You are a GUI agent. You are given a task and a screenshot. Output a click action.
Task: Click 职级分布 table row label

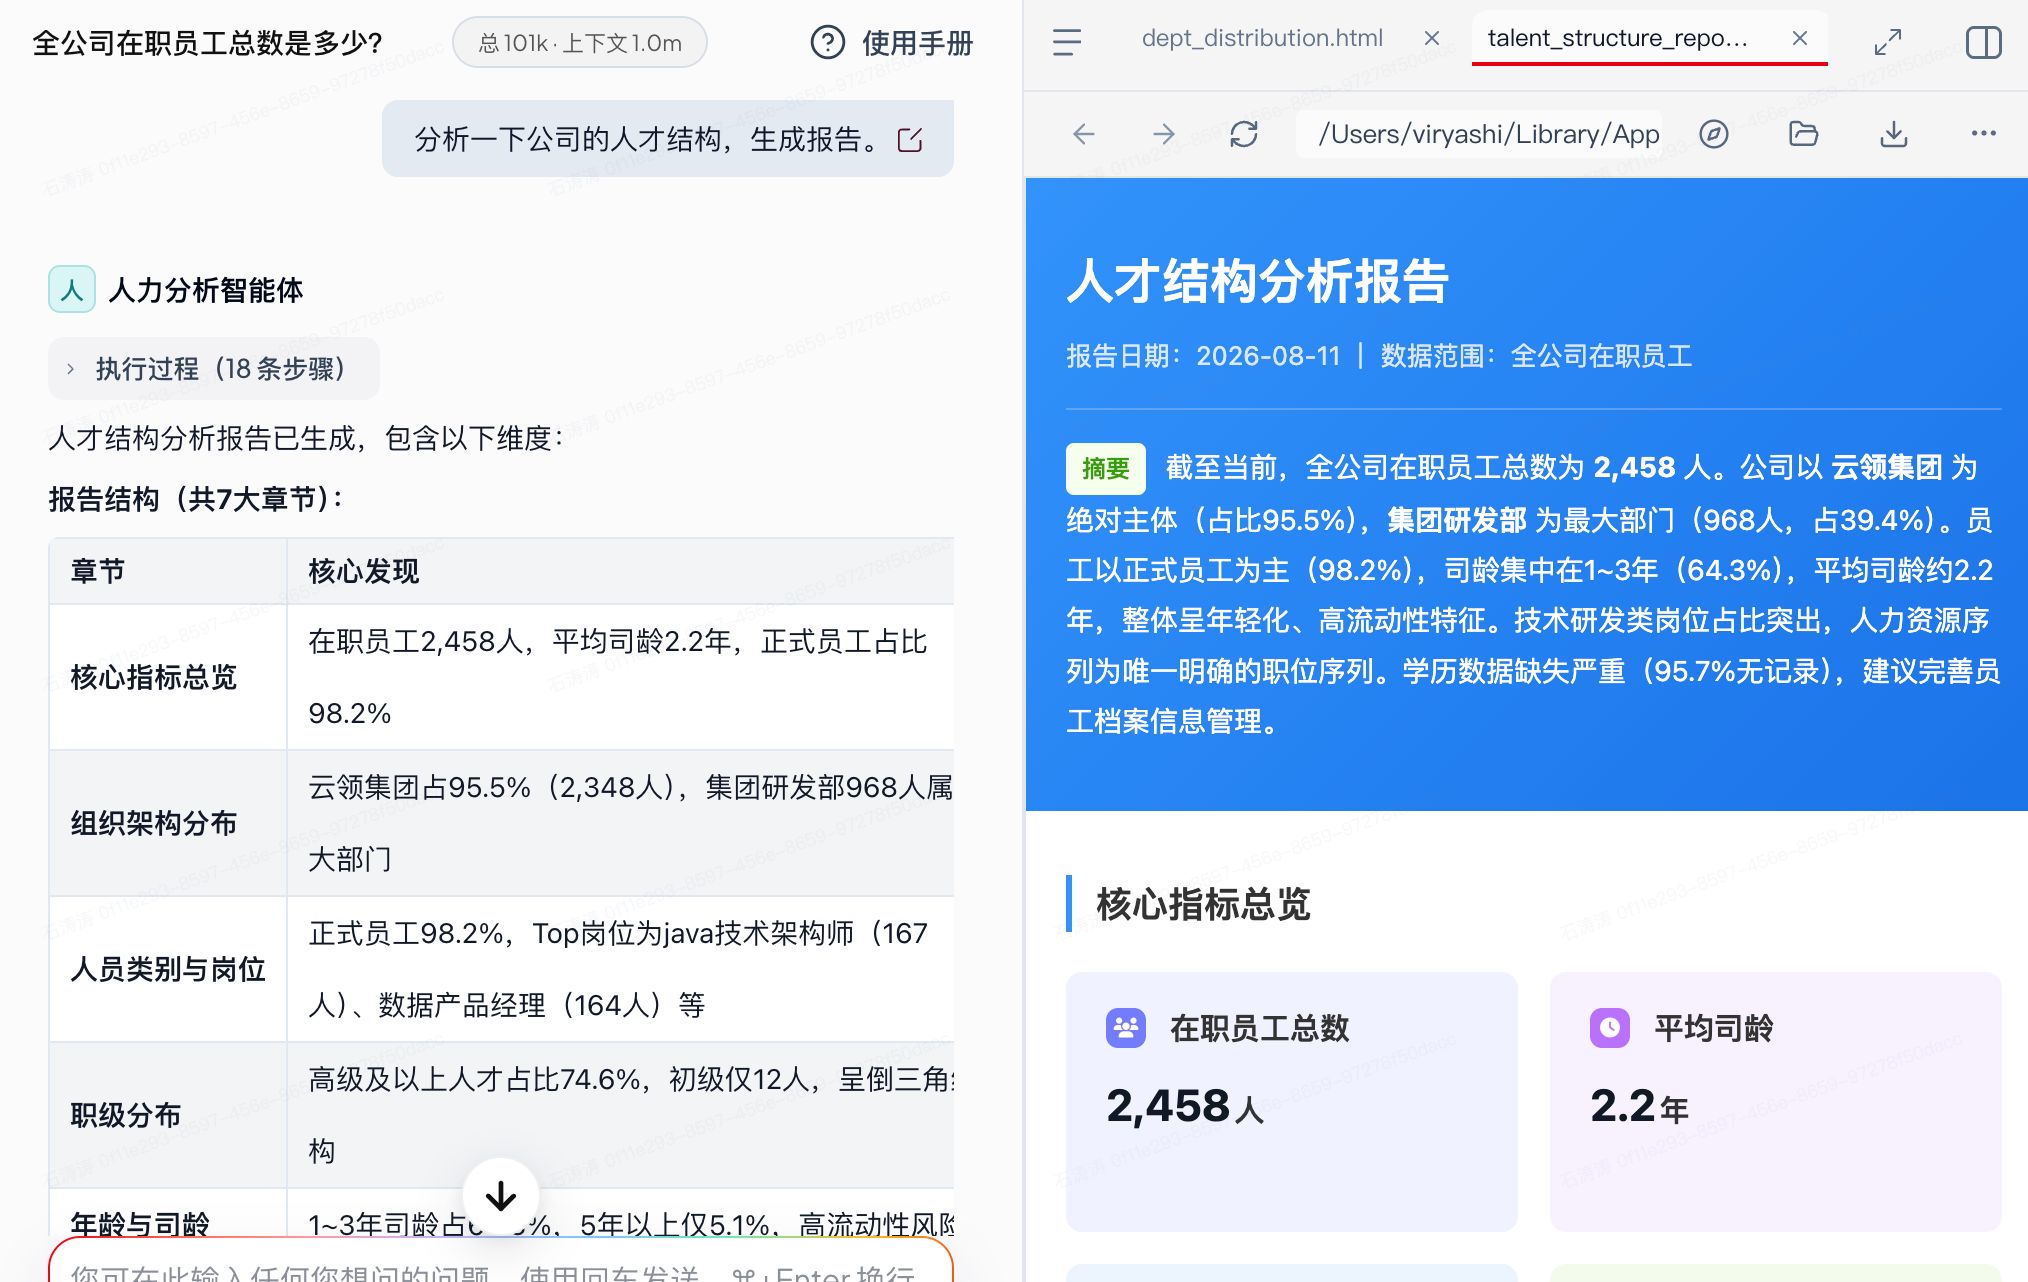tap(126, 1115)
